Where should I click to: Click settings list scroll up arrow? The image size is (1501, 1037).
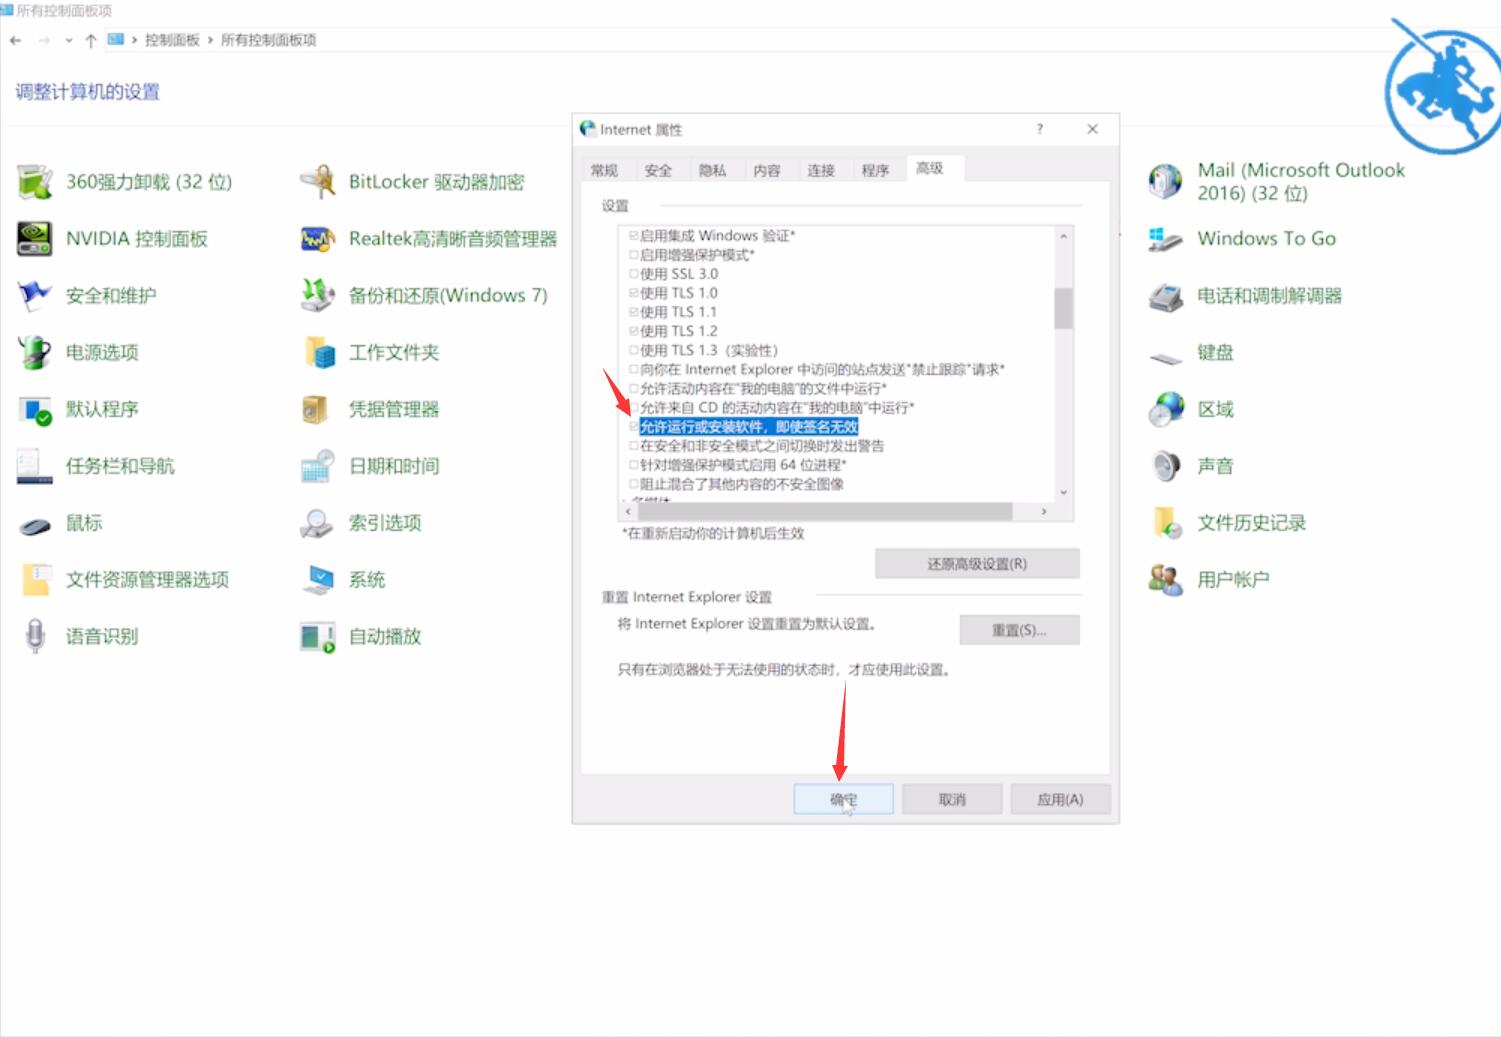pyautogui.click(x=1063, y=236)
